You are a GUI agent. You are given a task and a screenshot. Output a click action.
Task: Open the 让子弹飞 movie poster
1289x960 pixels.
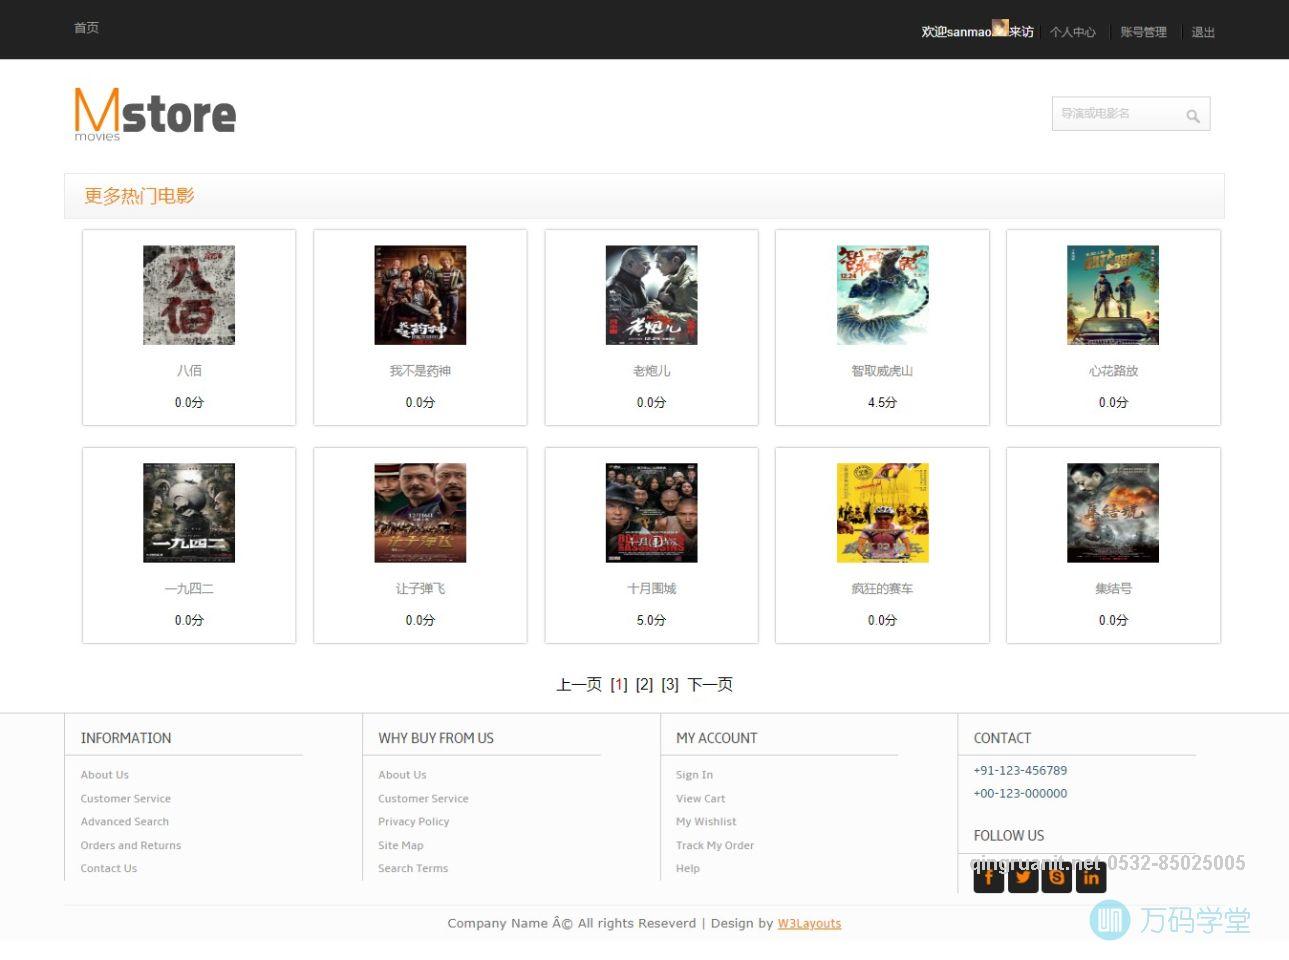(x=420, y=513)
